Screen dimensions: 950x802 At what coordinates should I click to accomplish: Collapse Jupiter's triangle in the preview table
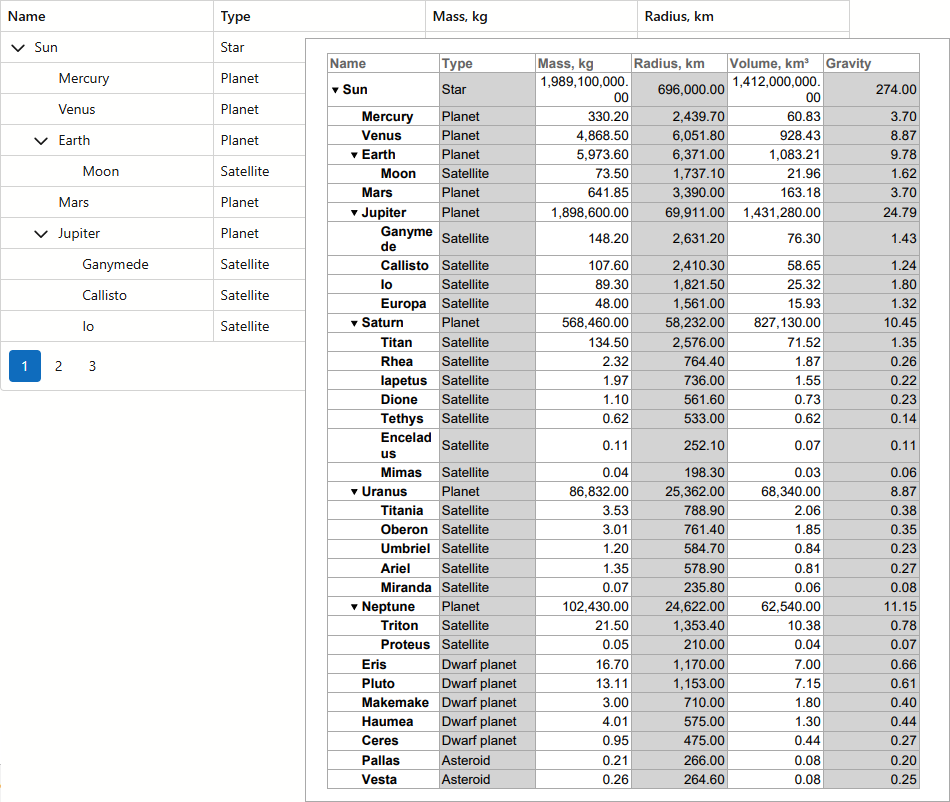coord(354,213)
